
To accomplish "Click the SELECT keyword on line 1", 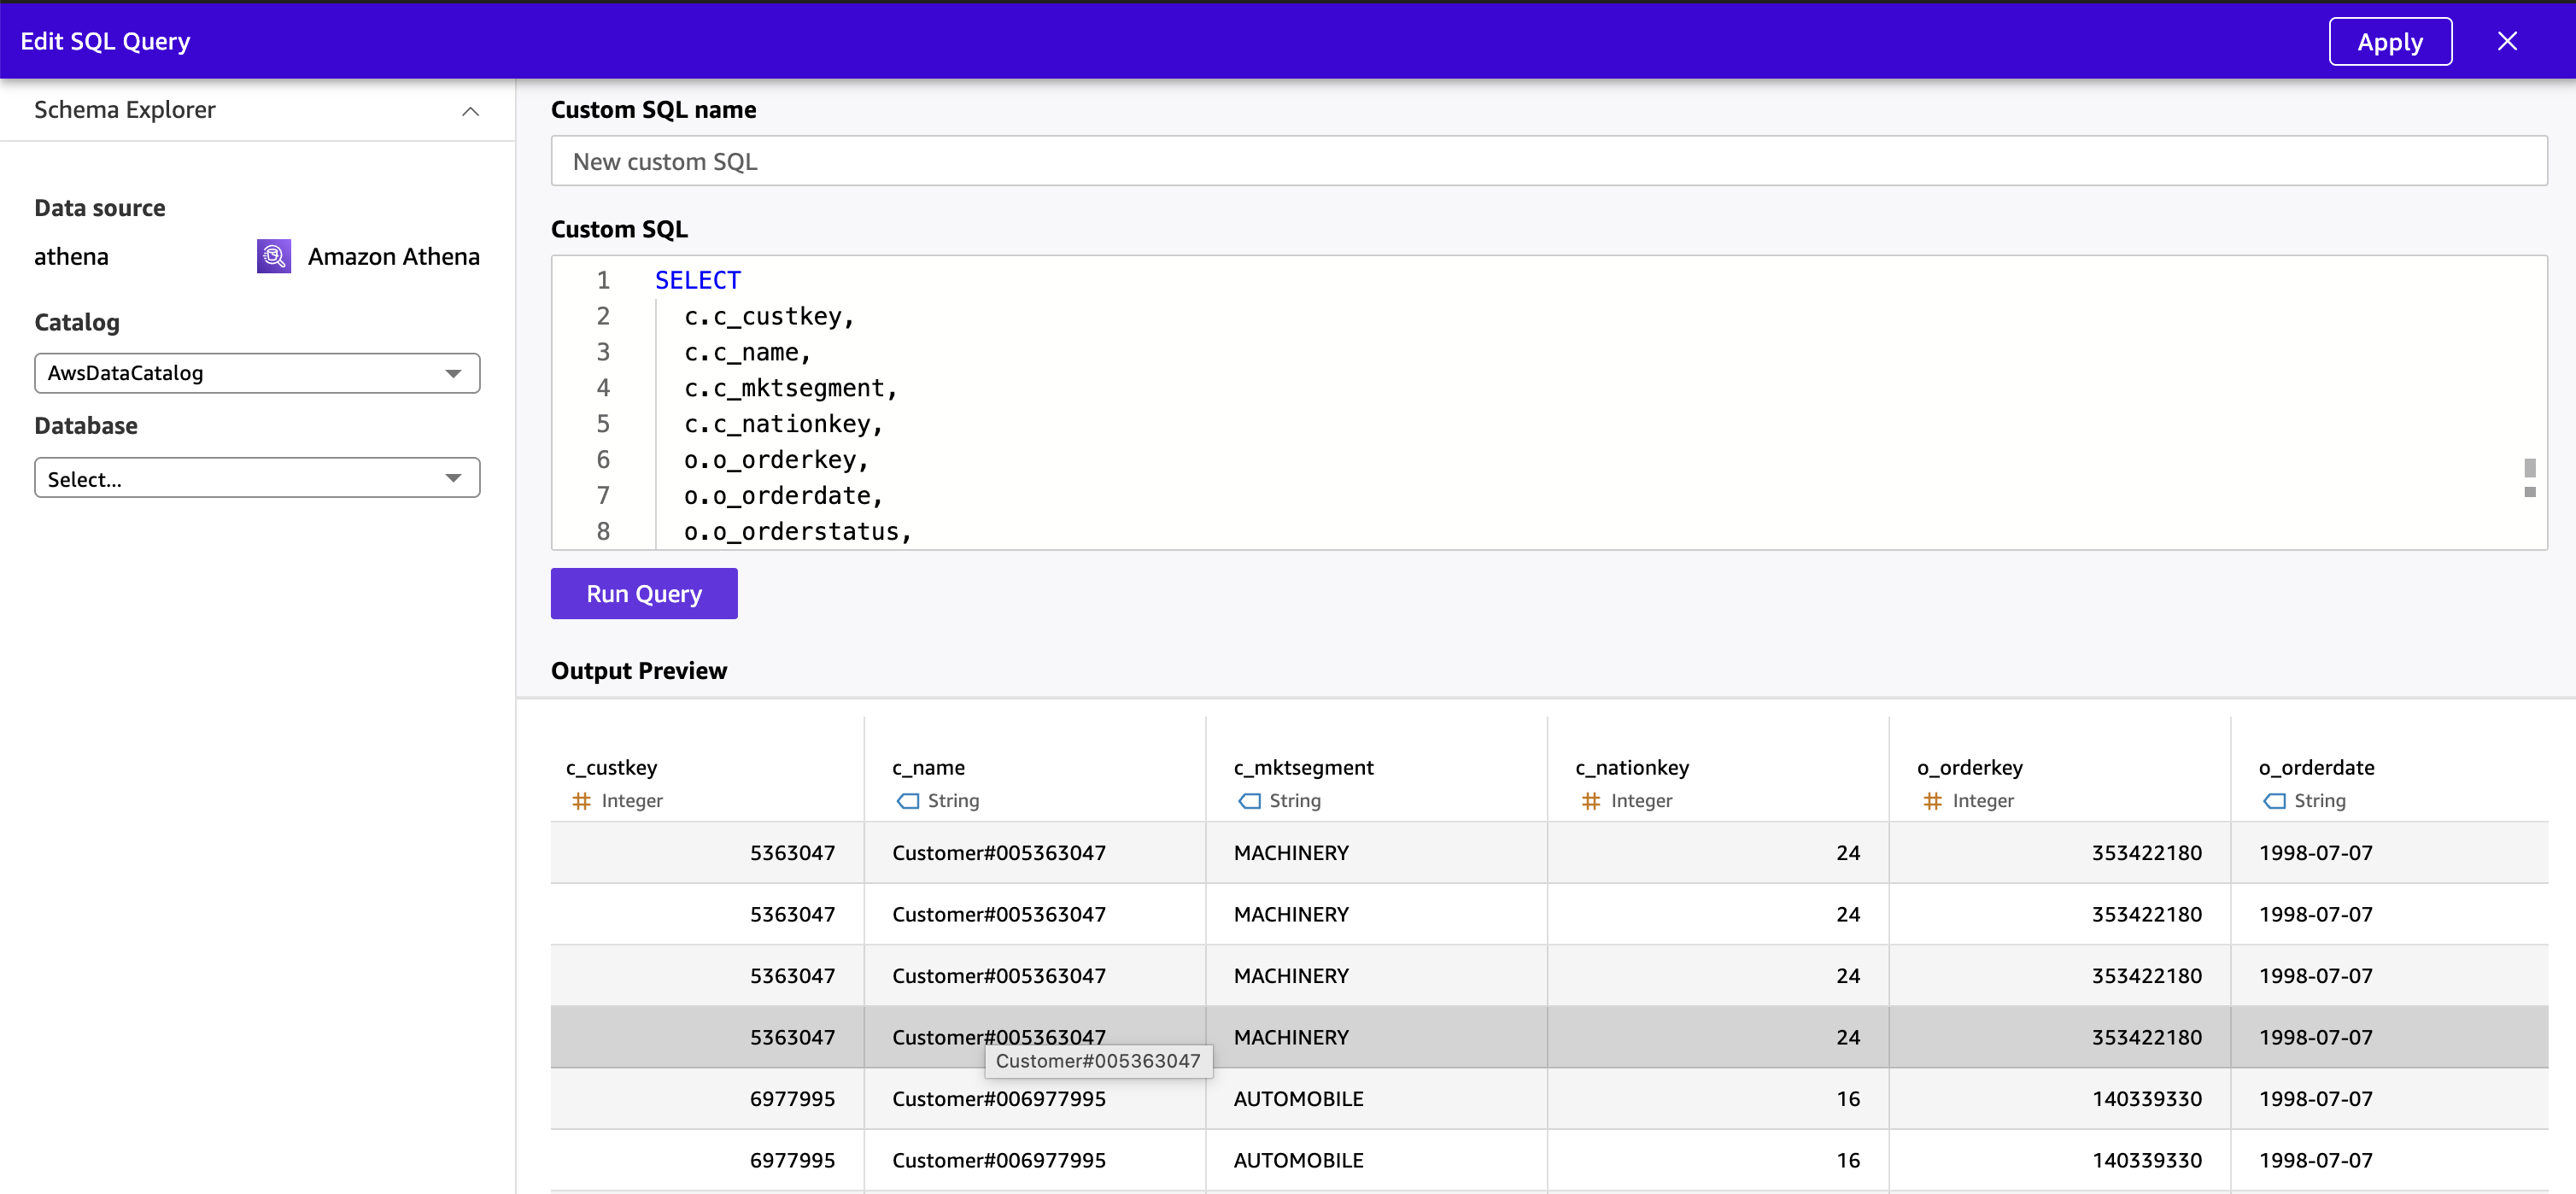I will 698,280.
